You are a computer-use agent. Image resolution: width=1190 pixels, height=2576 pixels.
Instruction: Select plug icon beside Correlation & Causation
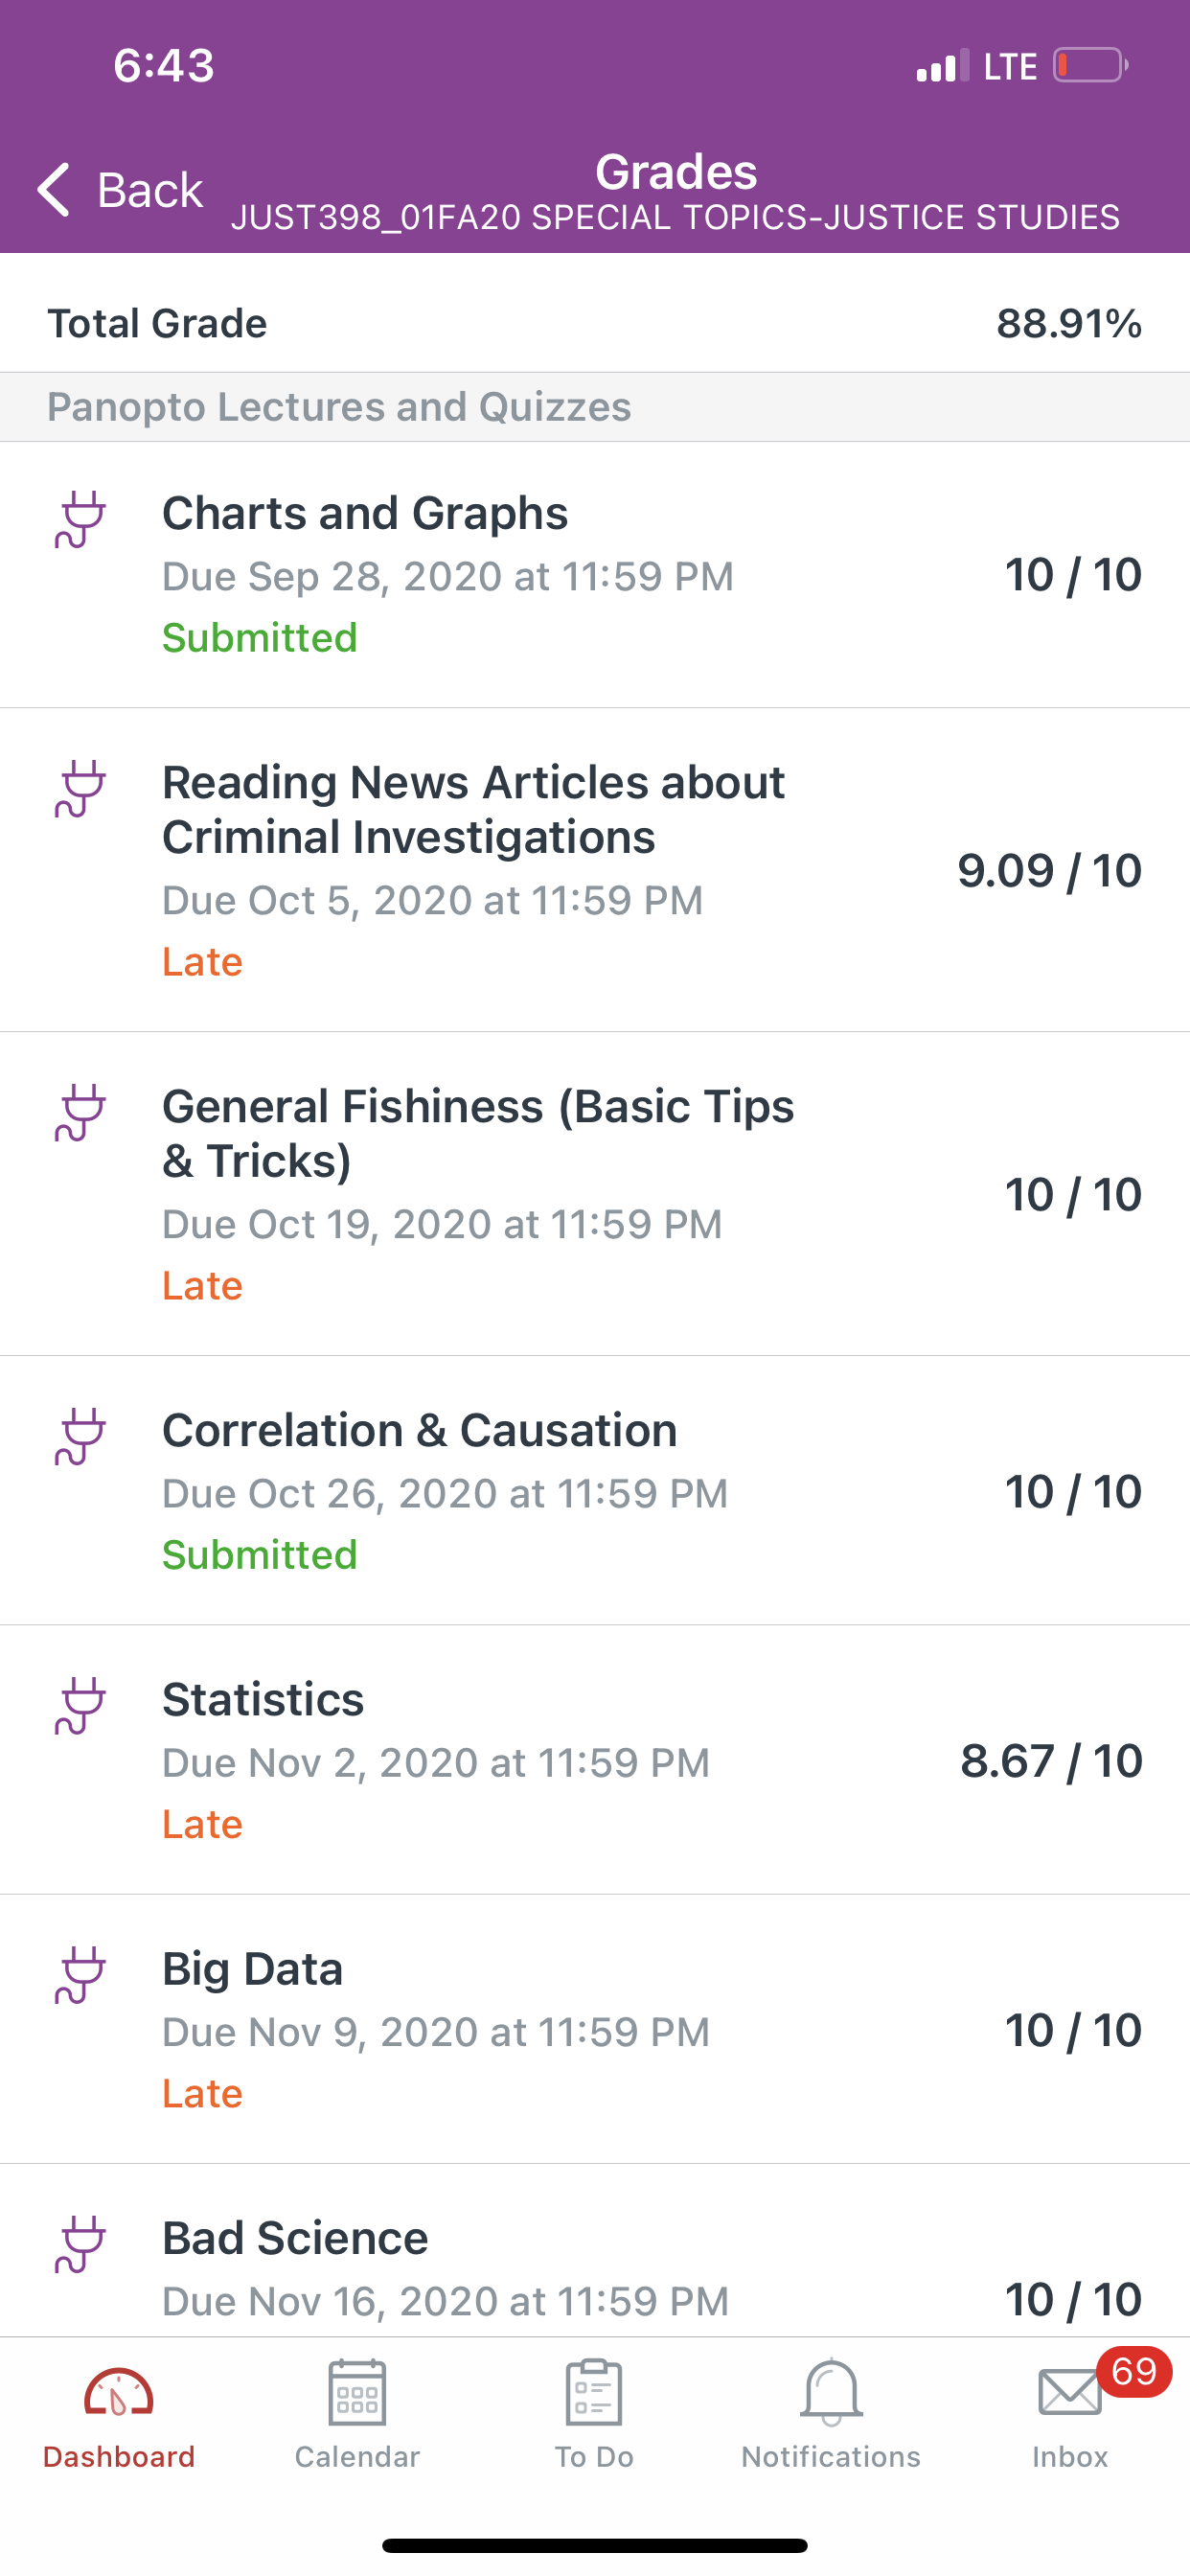tap(80, 1437)
